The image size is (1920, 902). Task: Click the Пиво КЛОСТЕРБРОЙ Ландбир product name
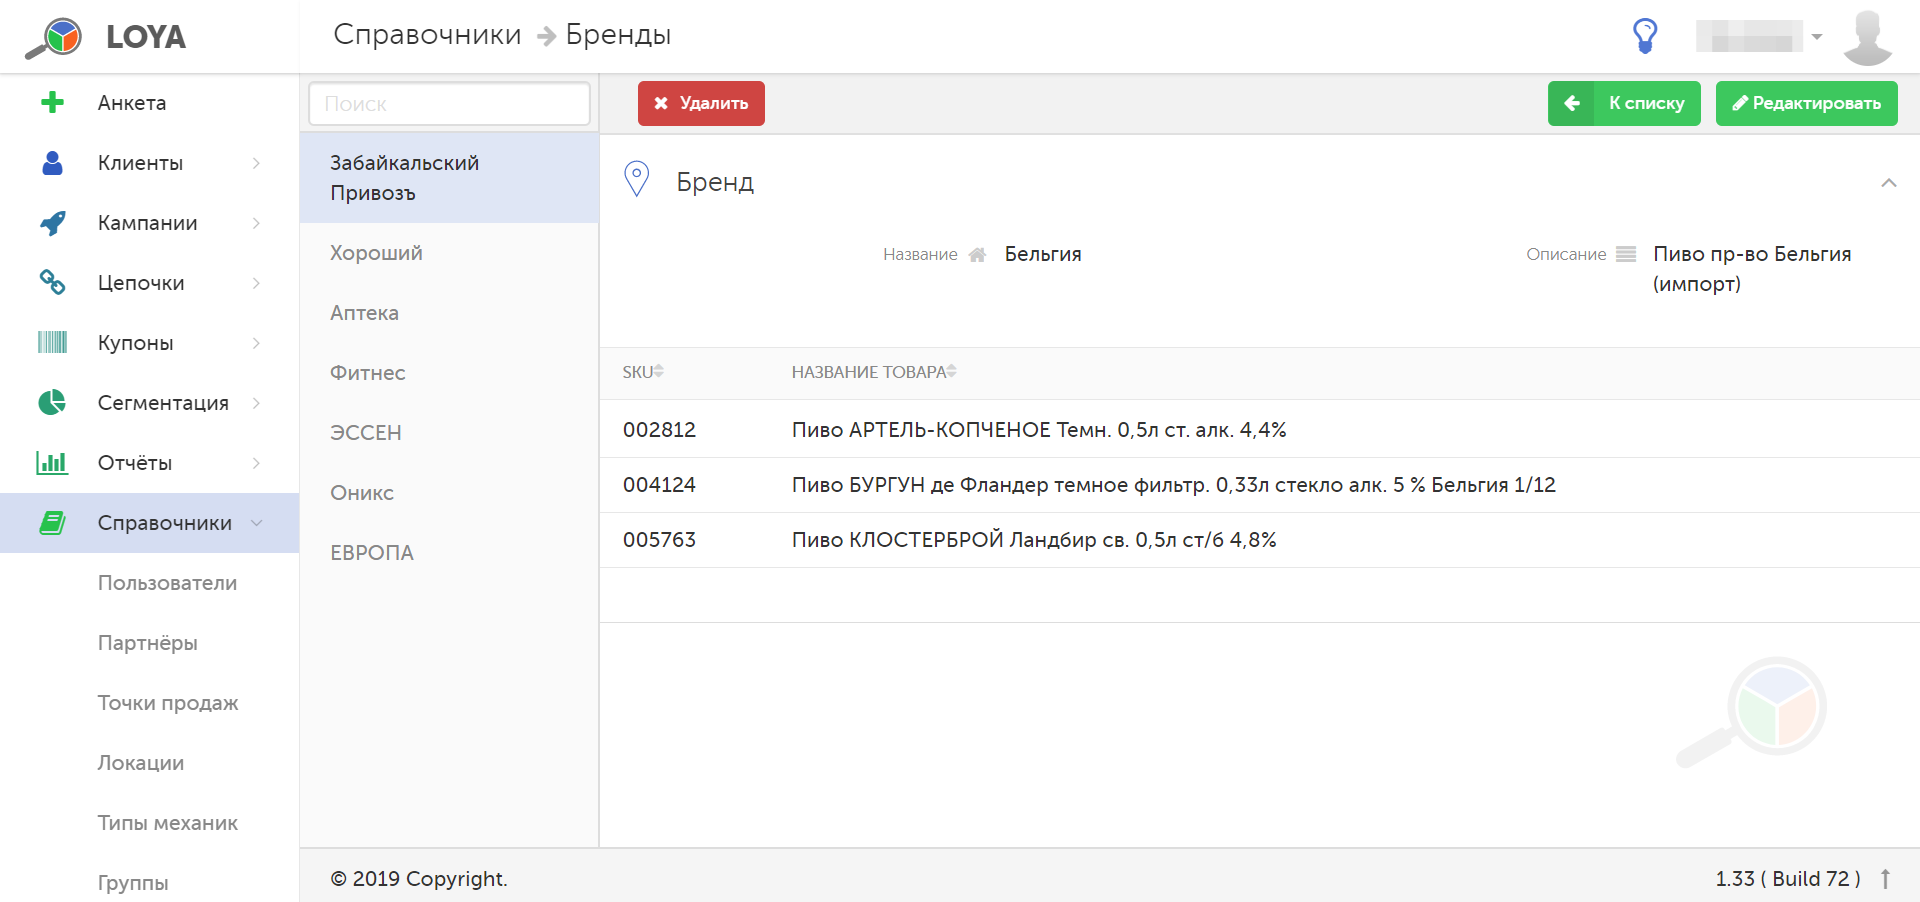[1034, 540]
